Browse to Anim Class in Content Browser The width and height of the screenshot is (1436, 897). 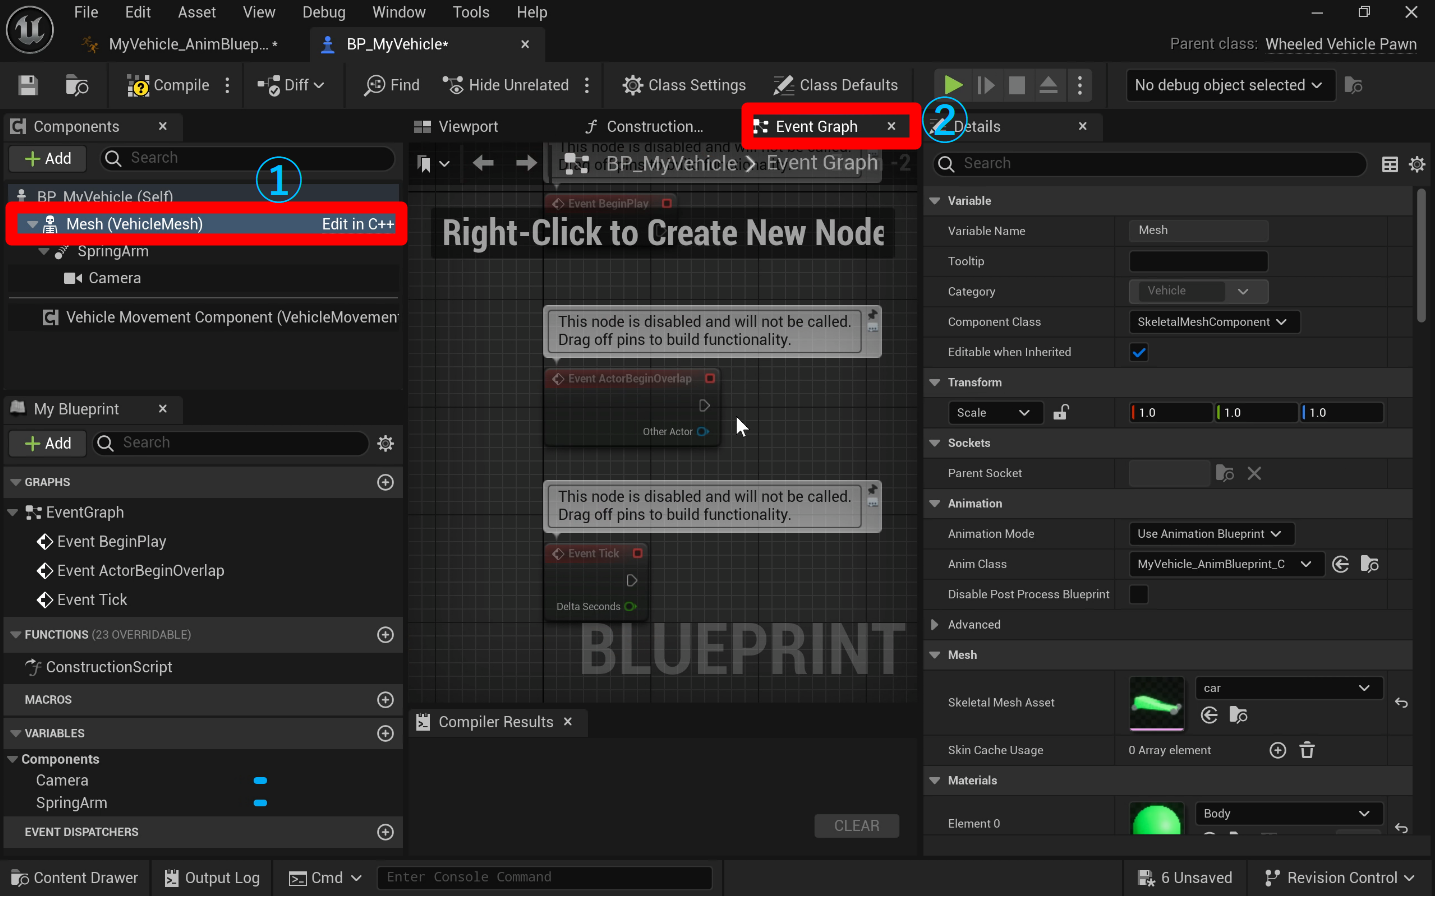(x=1370, y=564)
